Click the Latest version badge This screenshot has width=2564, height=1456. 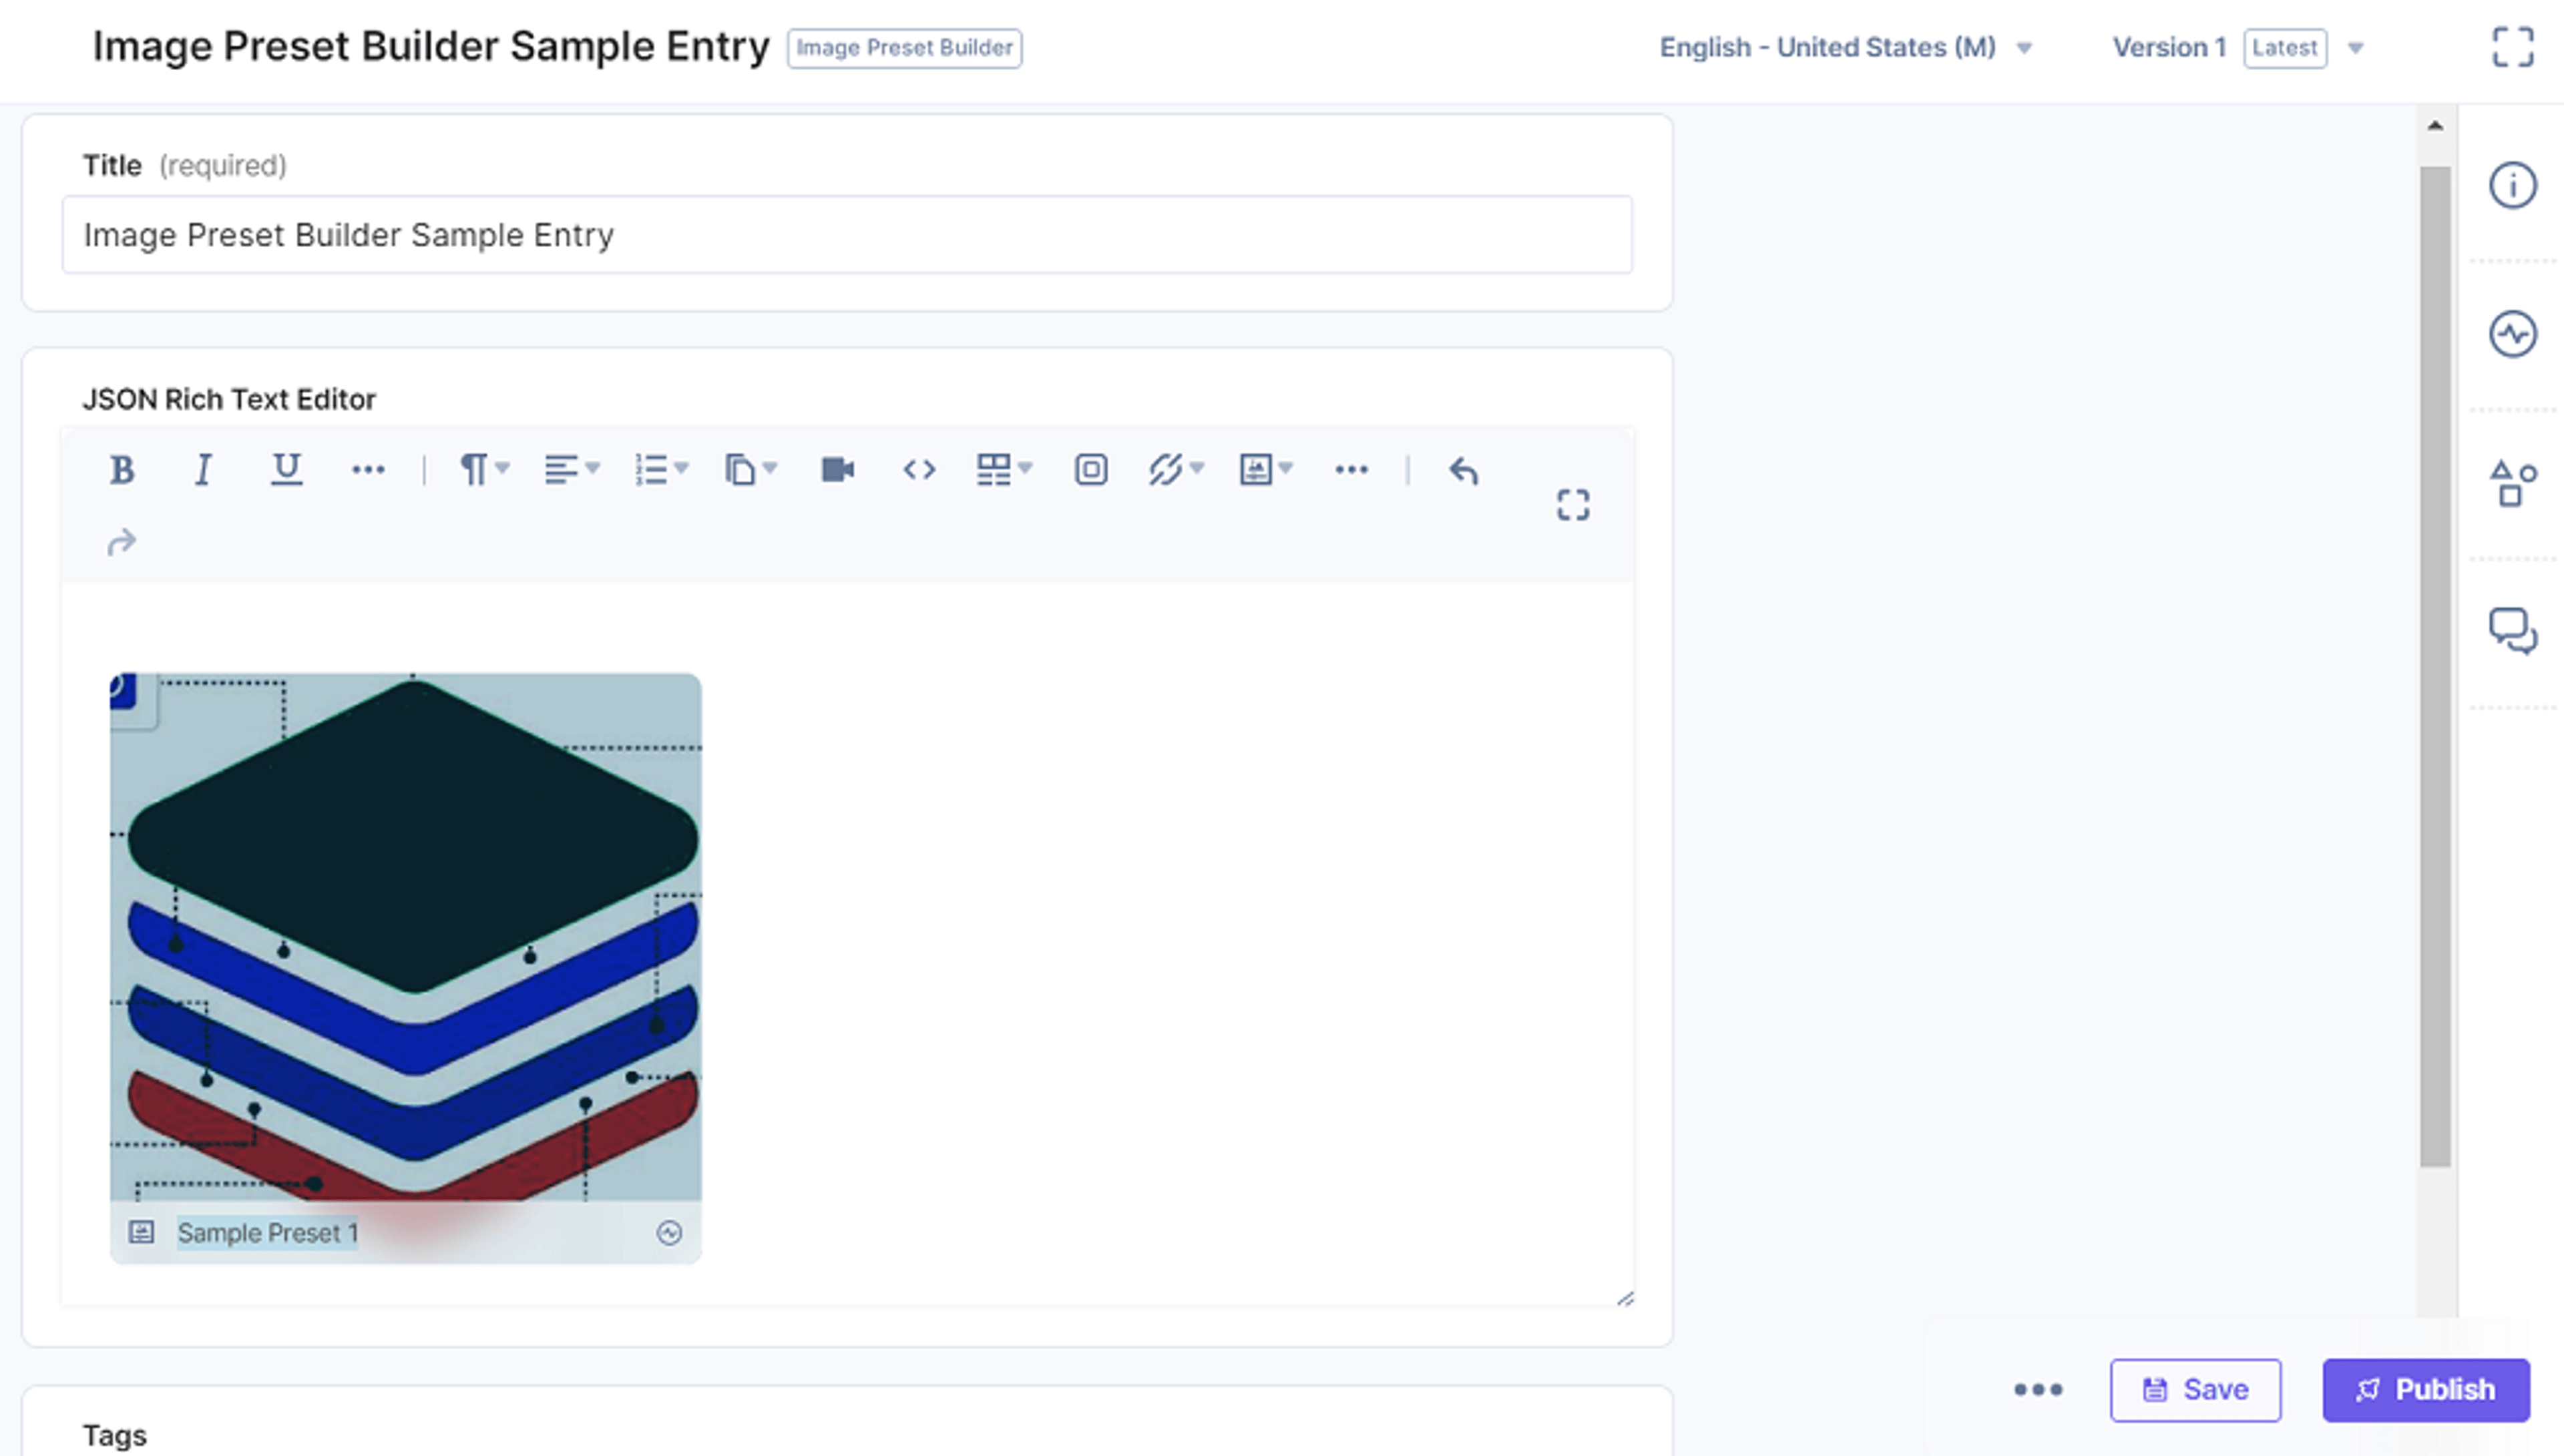[2284, 48]
